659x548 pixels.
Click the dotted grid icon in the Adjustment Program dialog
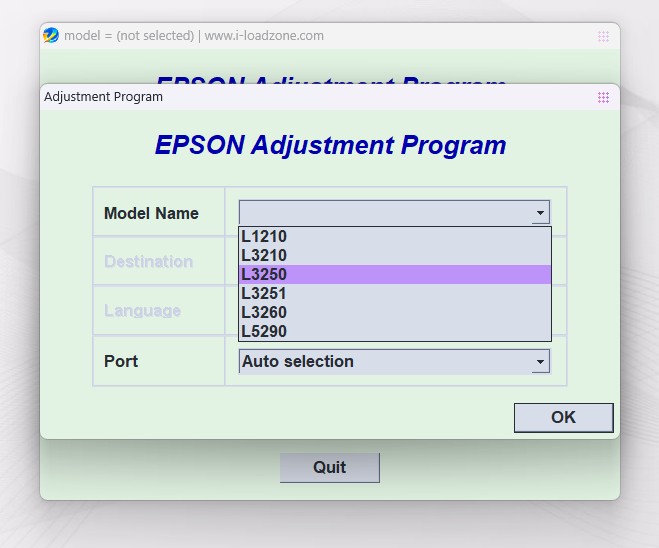pyautogui.click(x=603, y=97)
